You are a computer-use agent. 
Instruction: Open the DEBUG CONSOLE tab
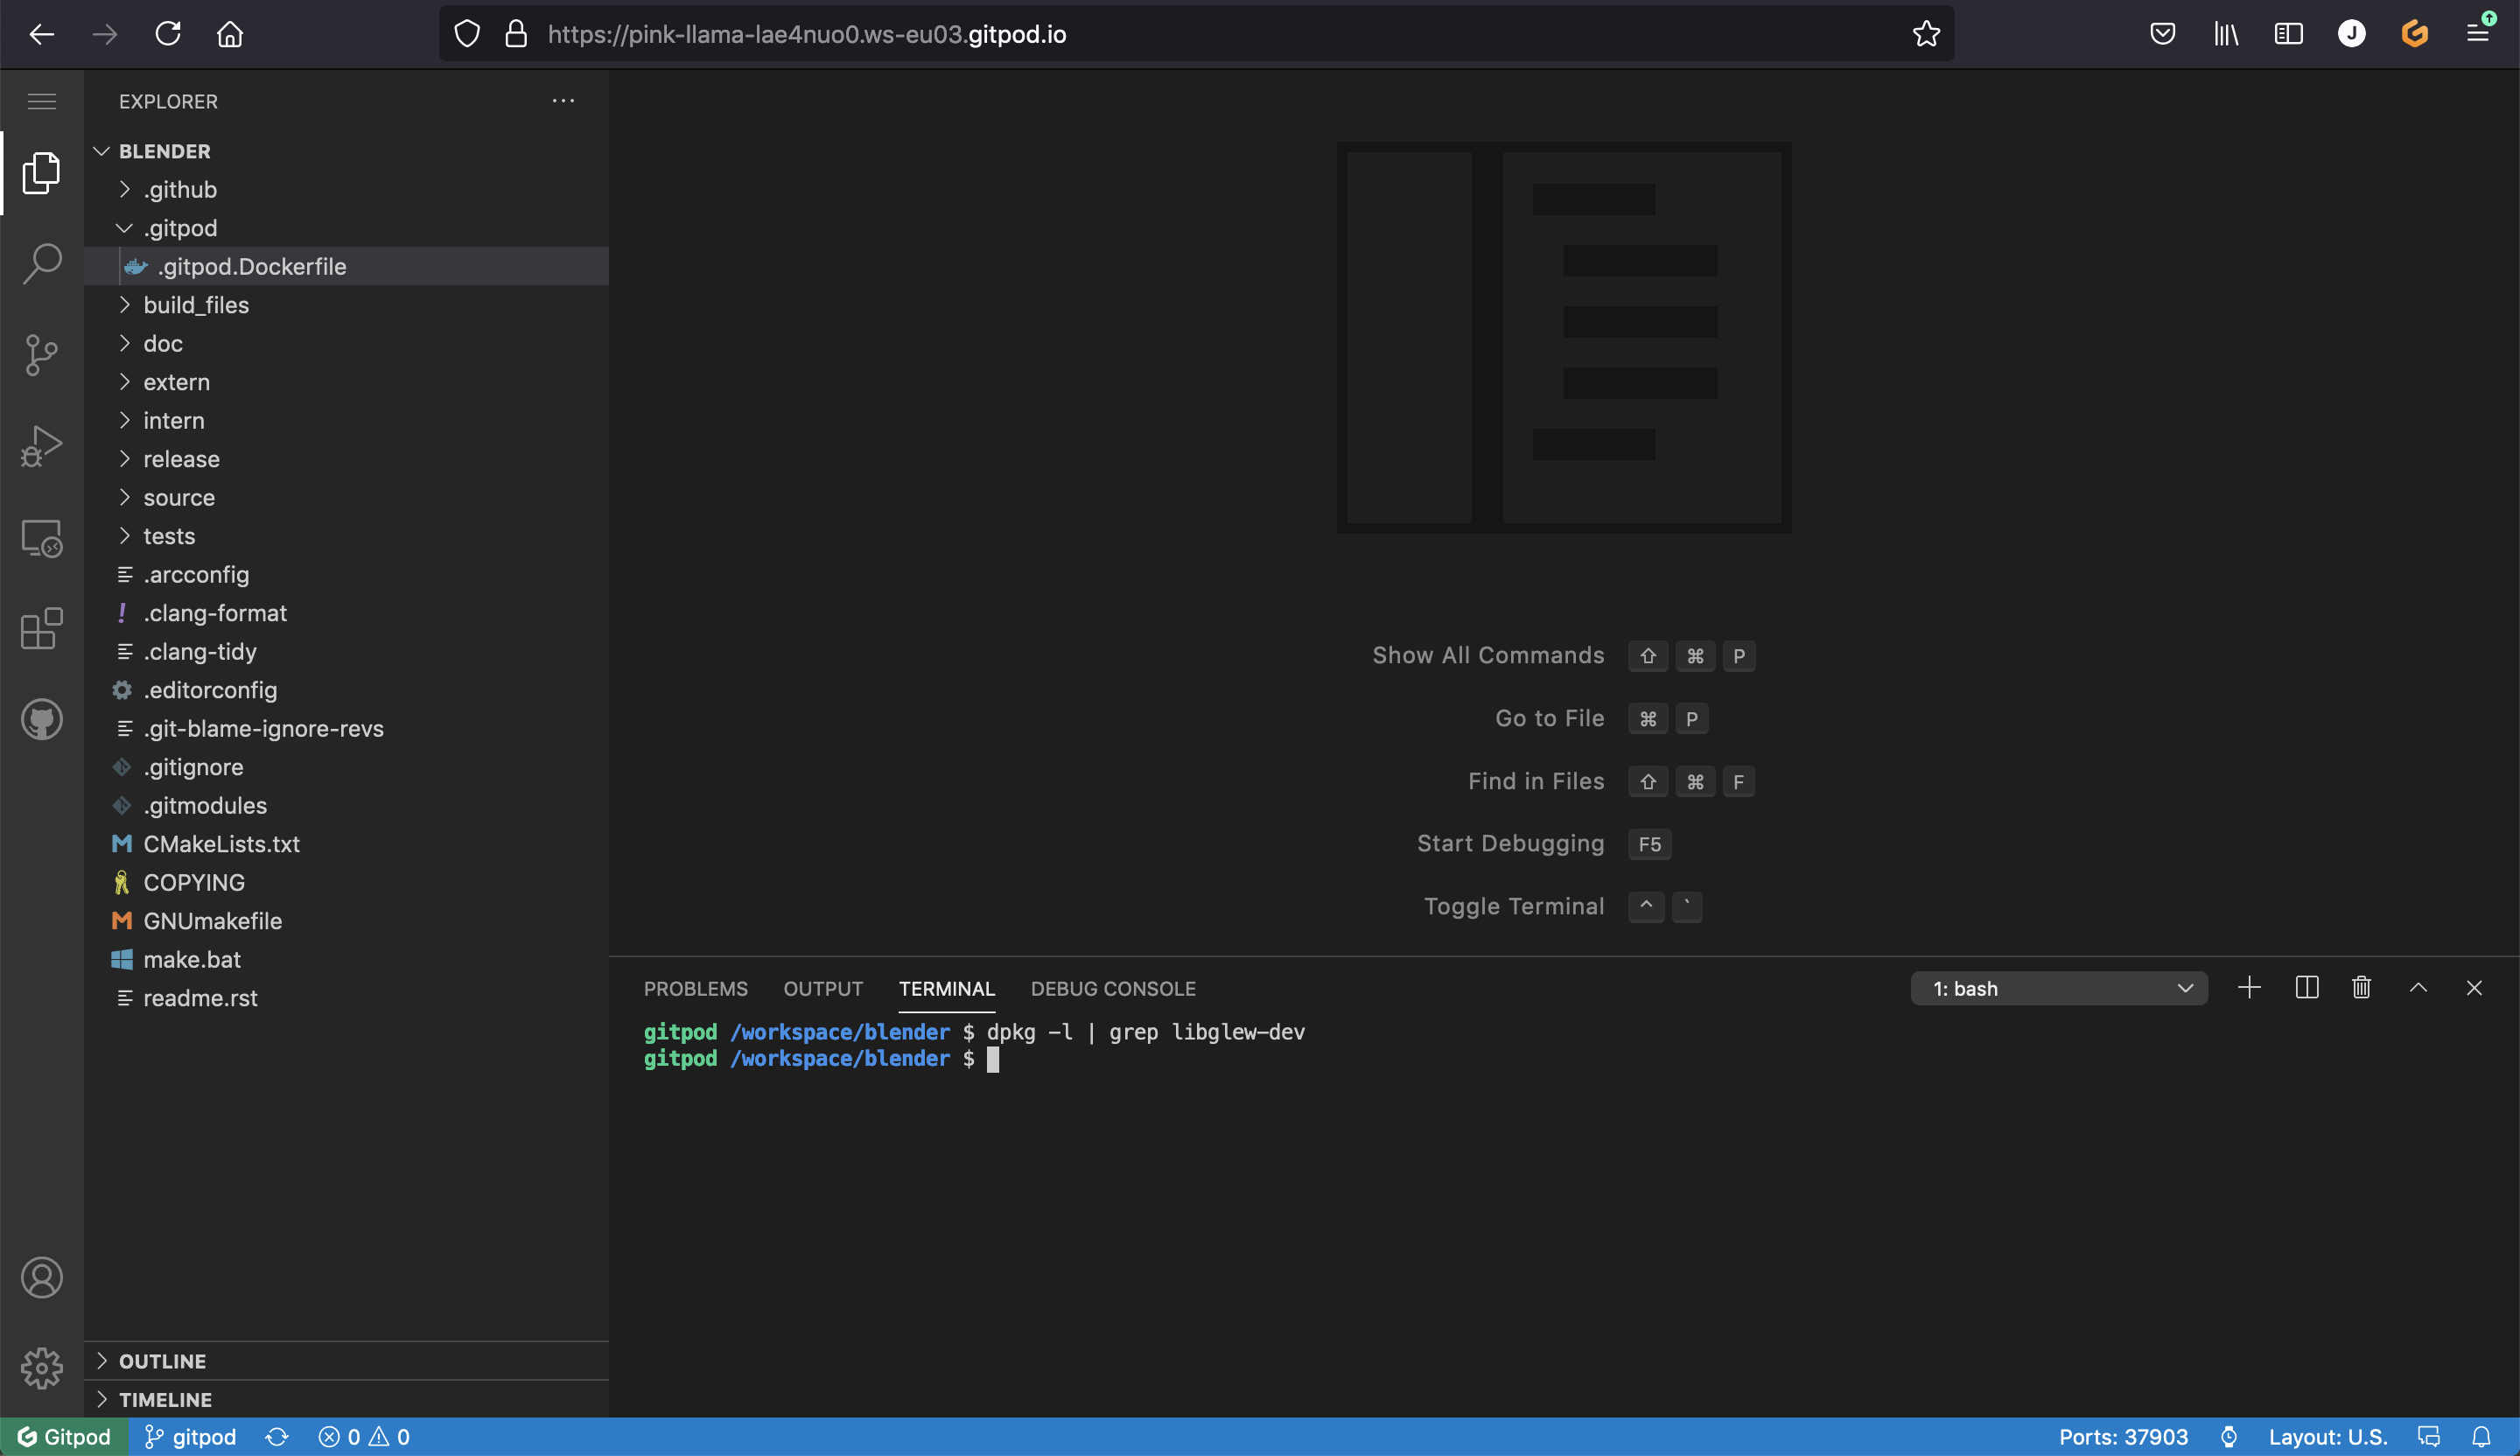click(x=1113, y=988)
